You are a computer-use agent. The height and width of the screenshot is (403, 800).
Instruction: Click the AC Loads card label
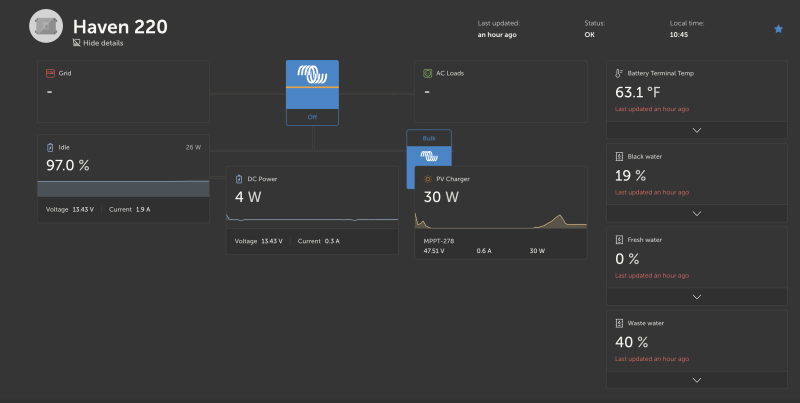[450, 73]
